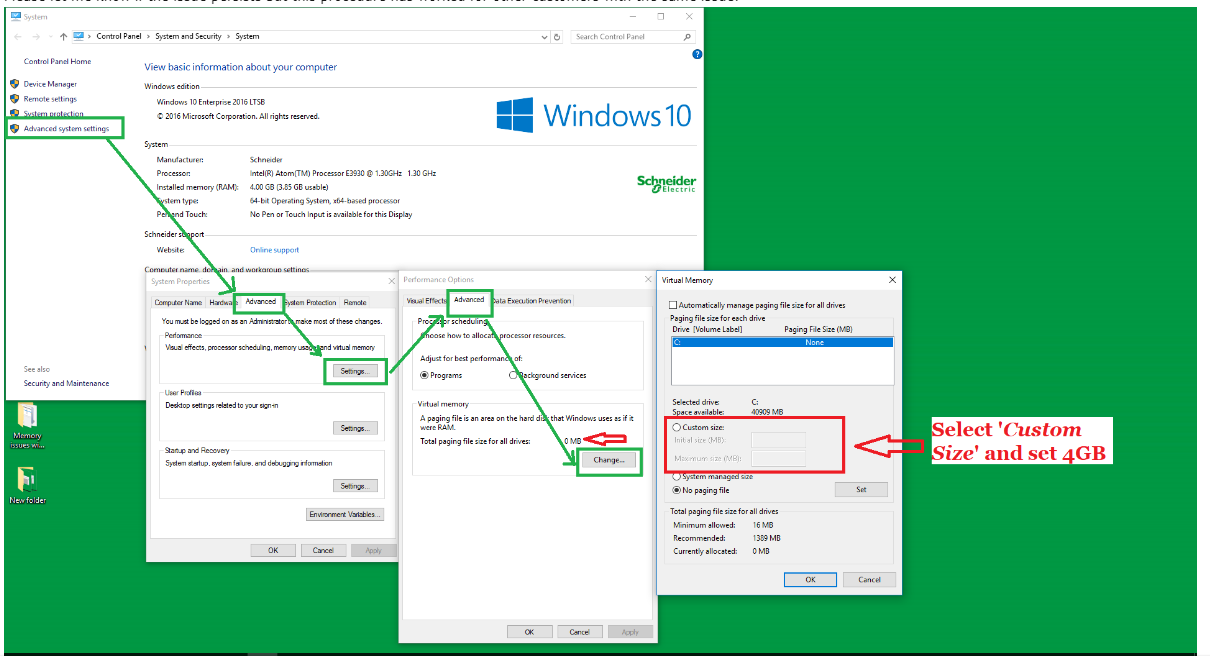Click Performance 'Settings...' button
This screenshot has width=1210, height=656.
(x=354, y=371)
